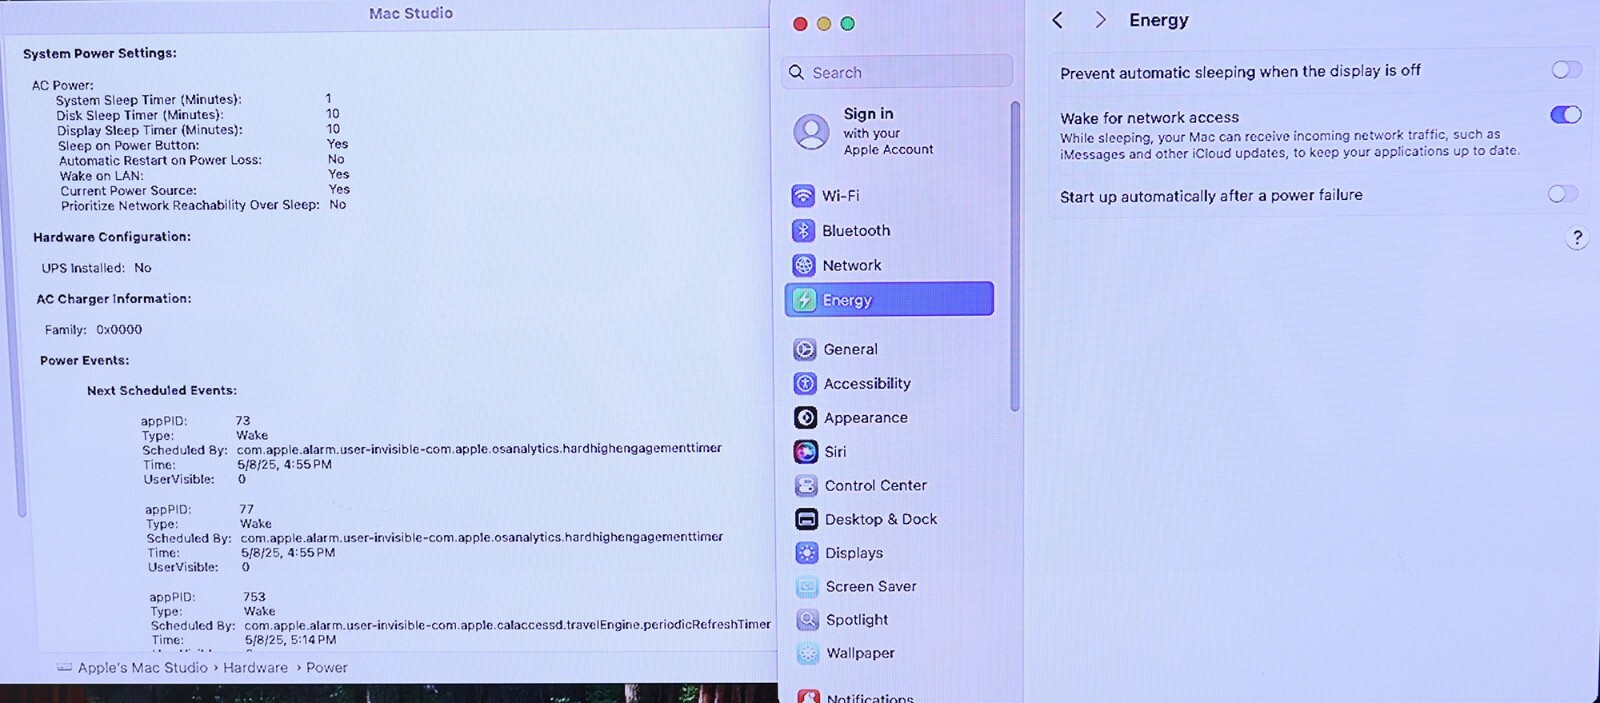The image size is (1600, 703).
Task: Select the 5/8/25, 5:14 PM time value
Action: point(290,640)
